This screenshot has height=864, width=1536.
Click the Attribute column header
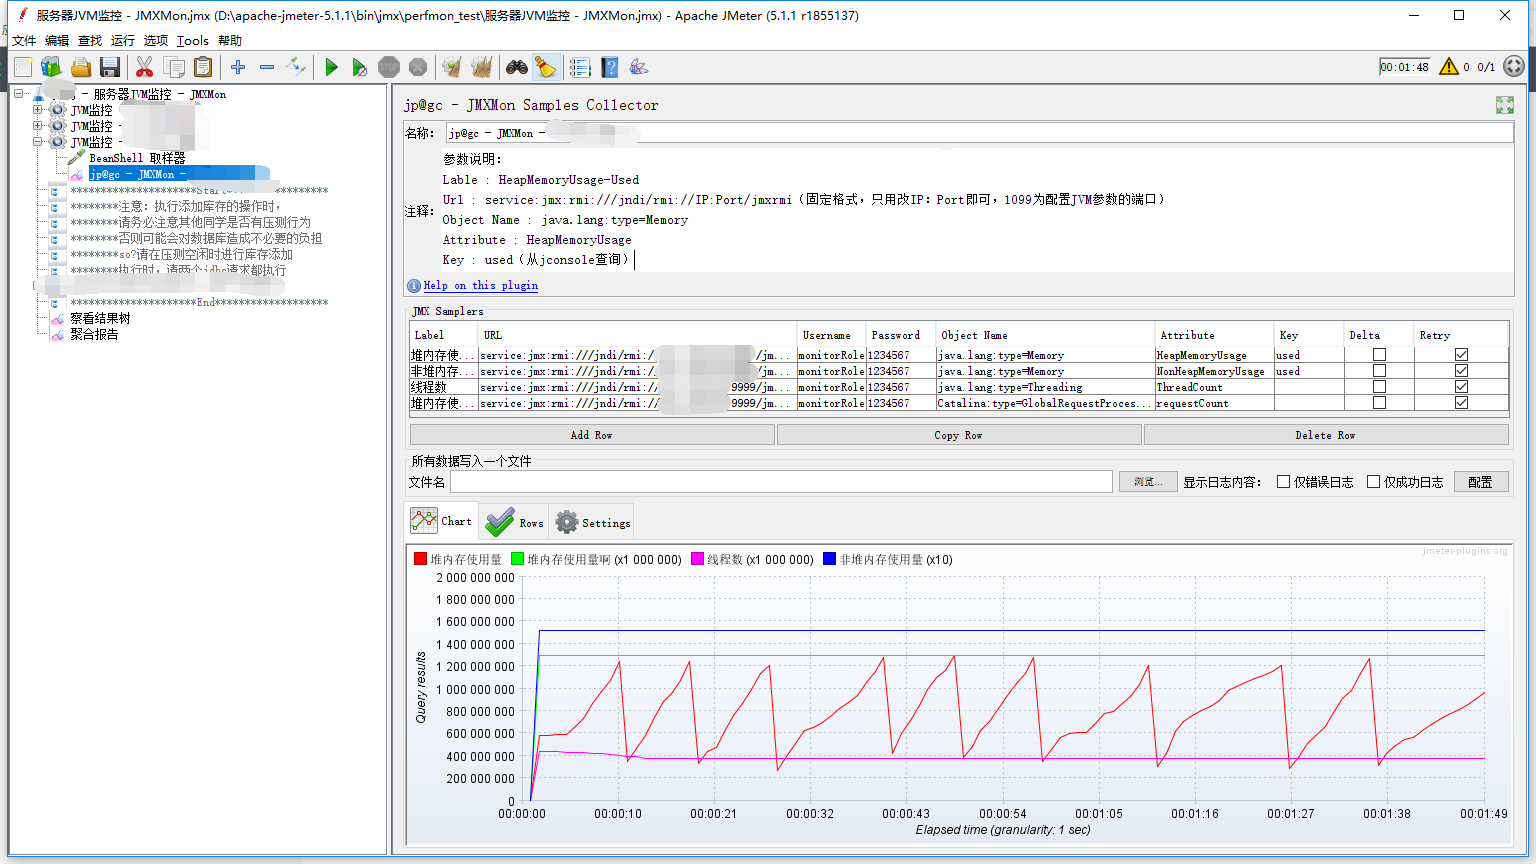point(1215,335)
